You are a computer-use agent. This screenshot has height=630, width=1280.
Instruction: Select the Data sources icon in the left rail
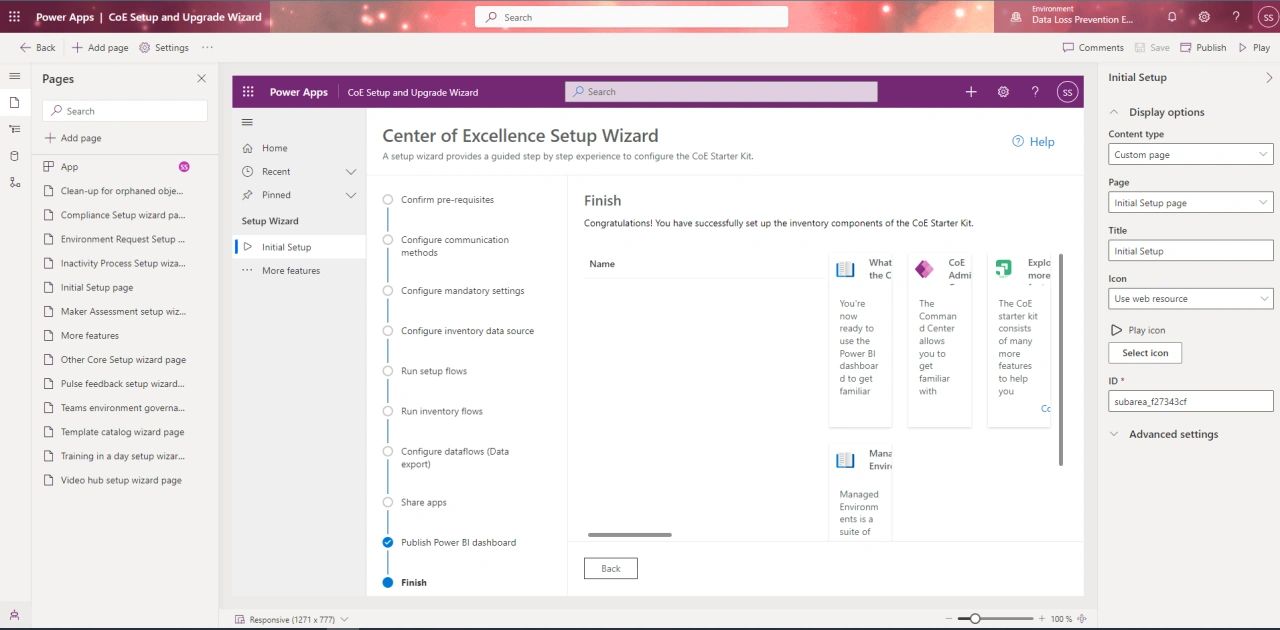[14, 155]
